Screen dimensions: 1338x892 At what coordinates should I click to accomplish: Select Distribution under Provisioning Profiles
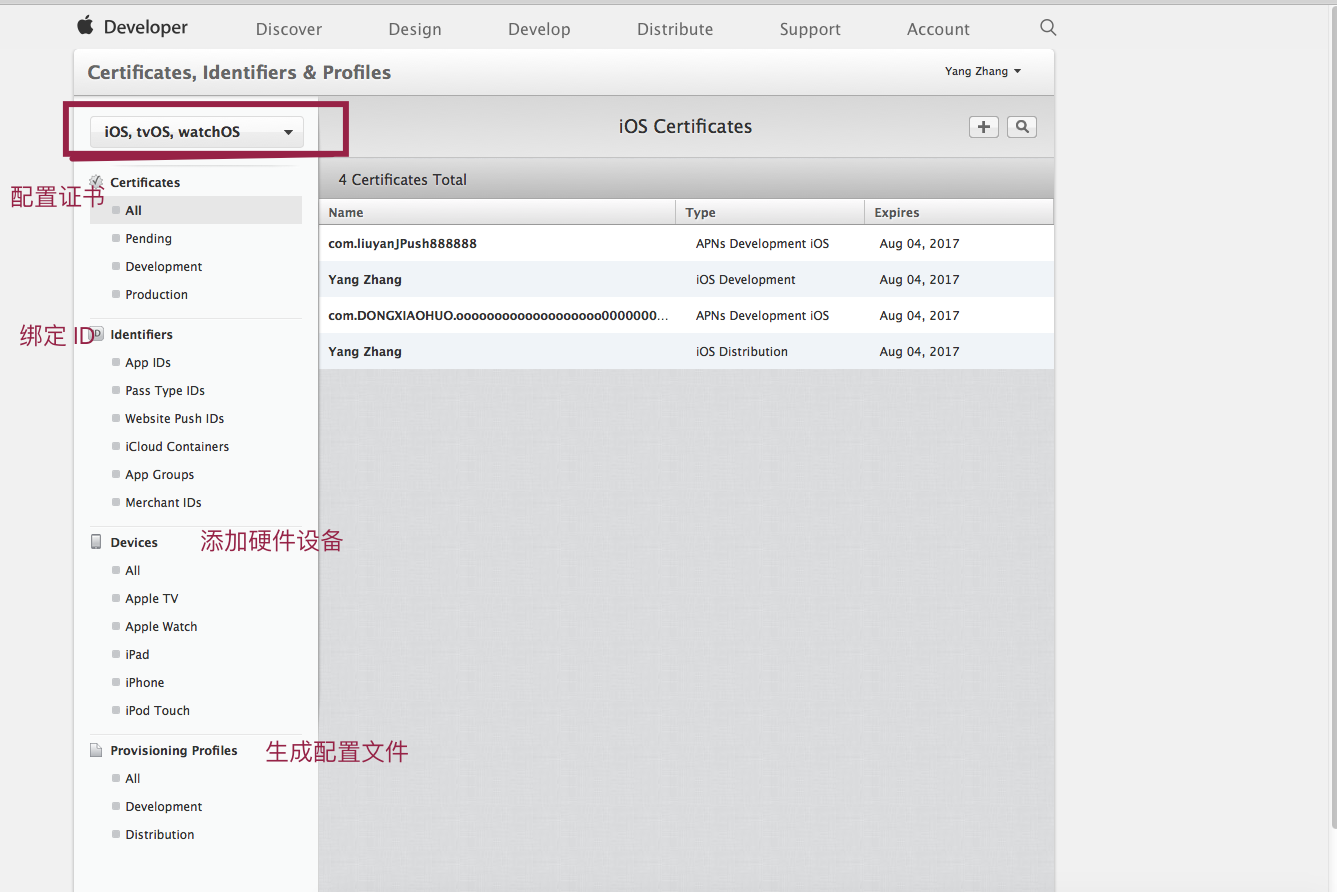[159, 834]
